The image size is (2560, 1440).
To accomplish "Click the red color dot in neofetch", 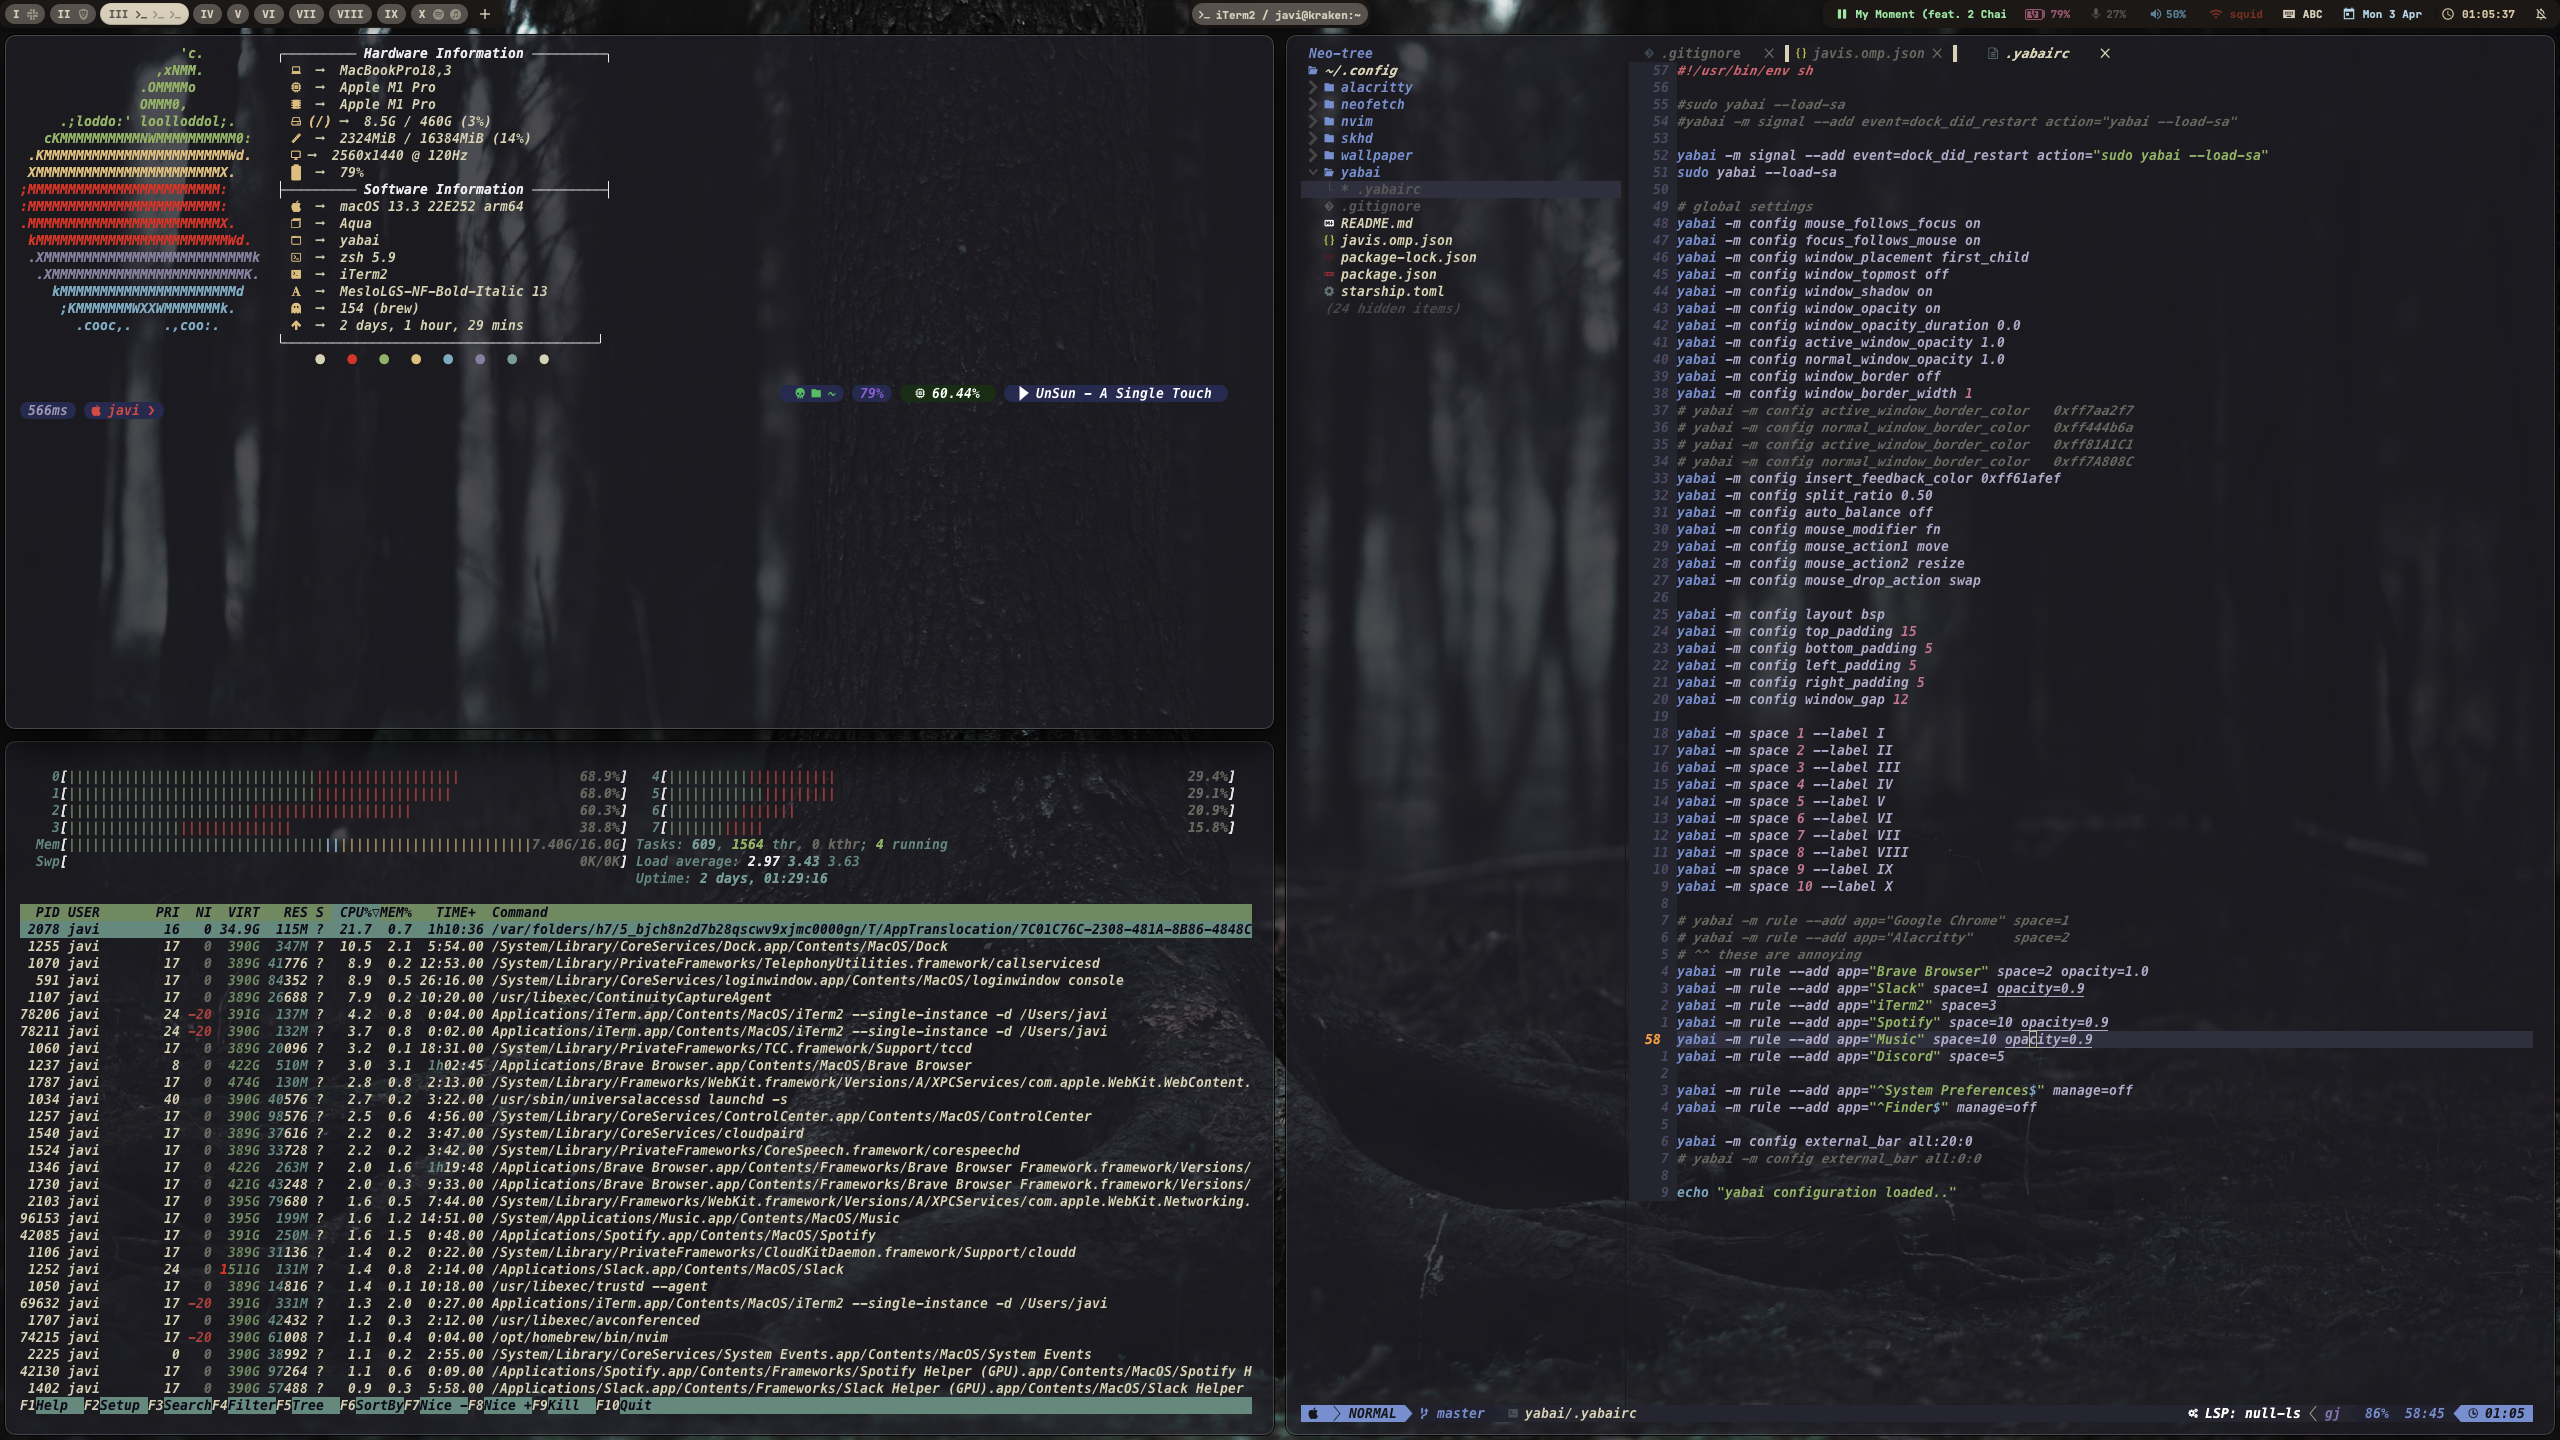I will coord(352,359).
